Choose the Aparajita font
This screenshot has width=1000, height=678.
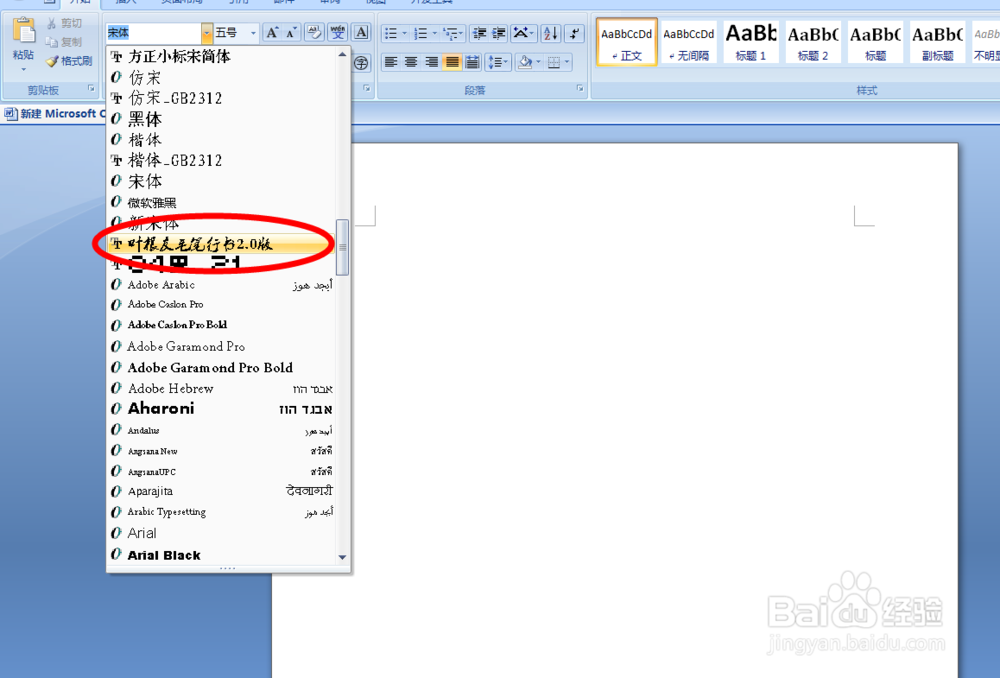point(221,491)
